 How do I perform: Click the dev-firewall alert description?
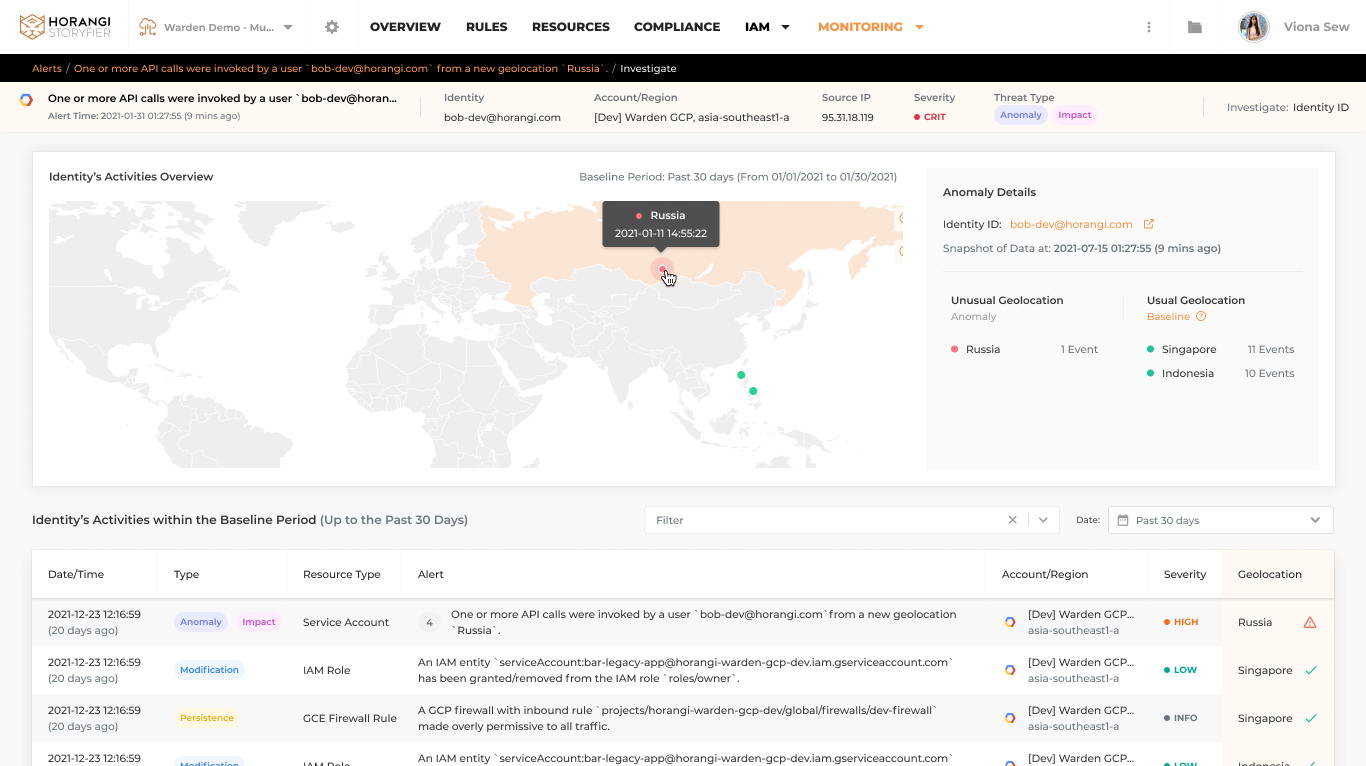(677, 718)
